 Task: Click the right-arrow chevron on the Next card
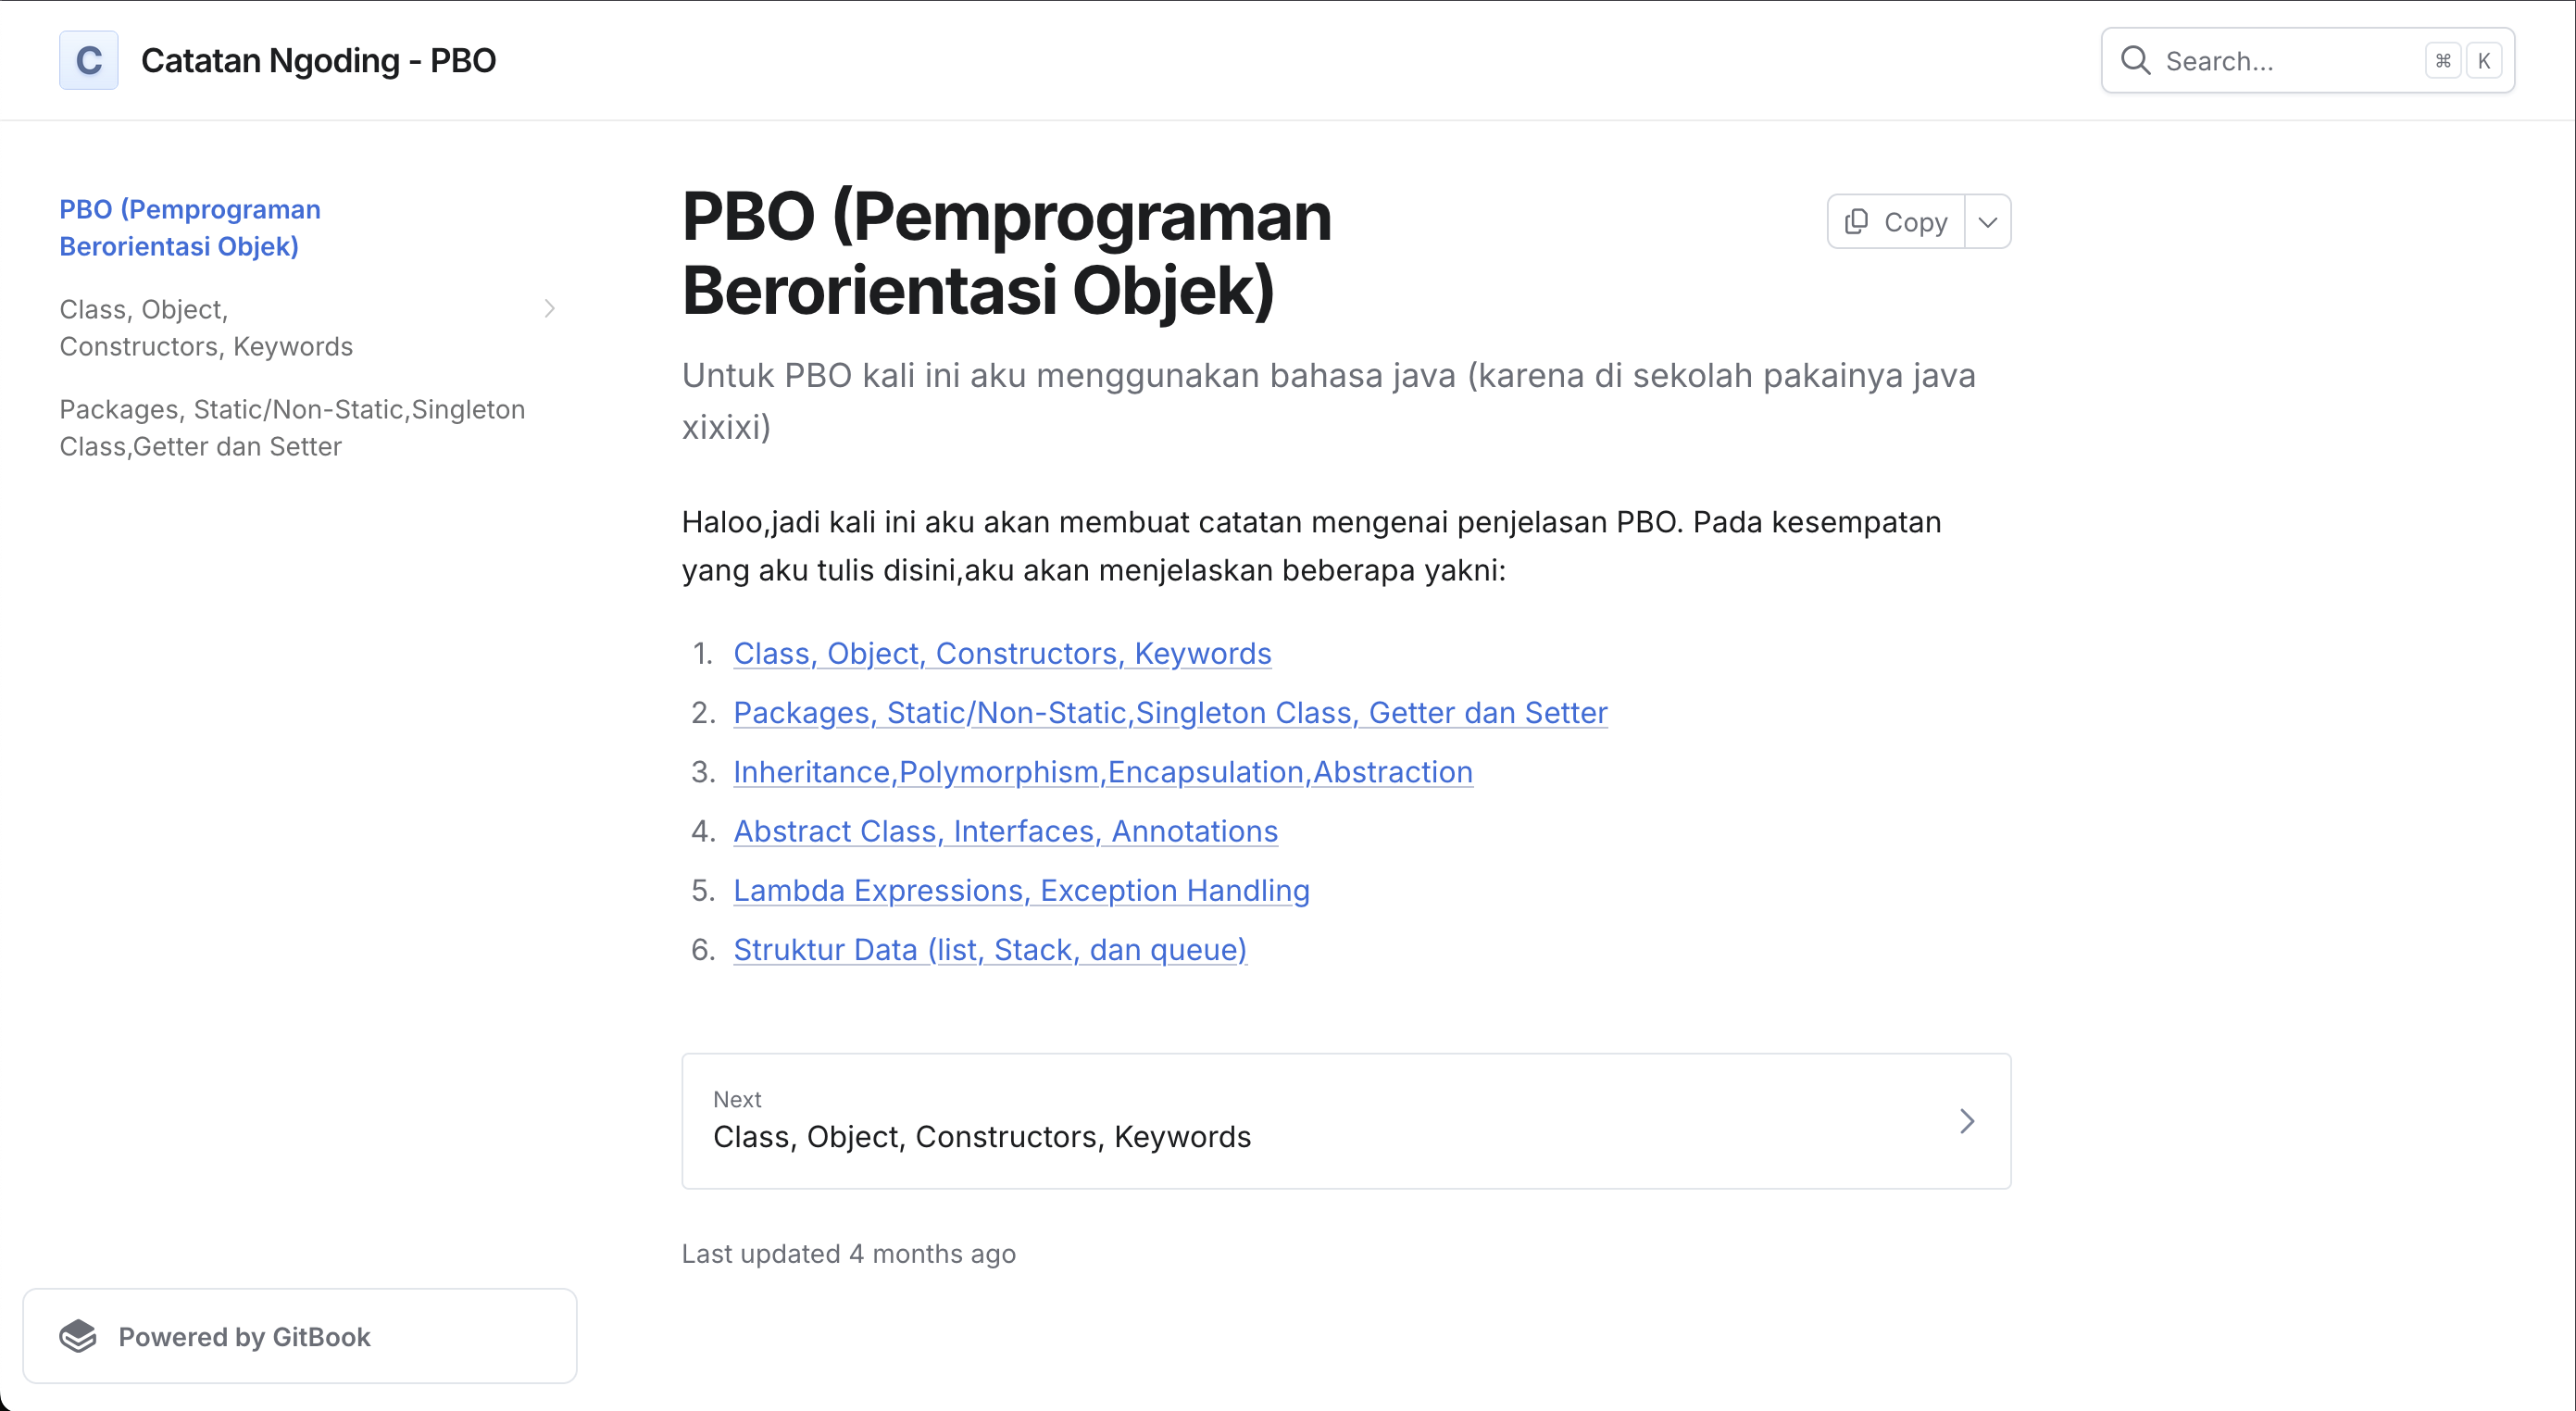tap(1967, 1121)
